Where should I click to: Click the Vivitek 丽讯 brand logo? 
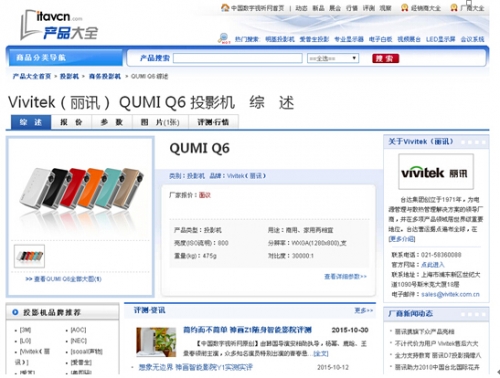436,172
